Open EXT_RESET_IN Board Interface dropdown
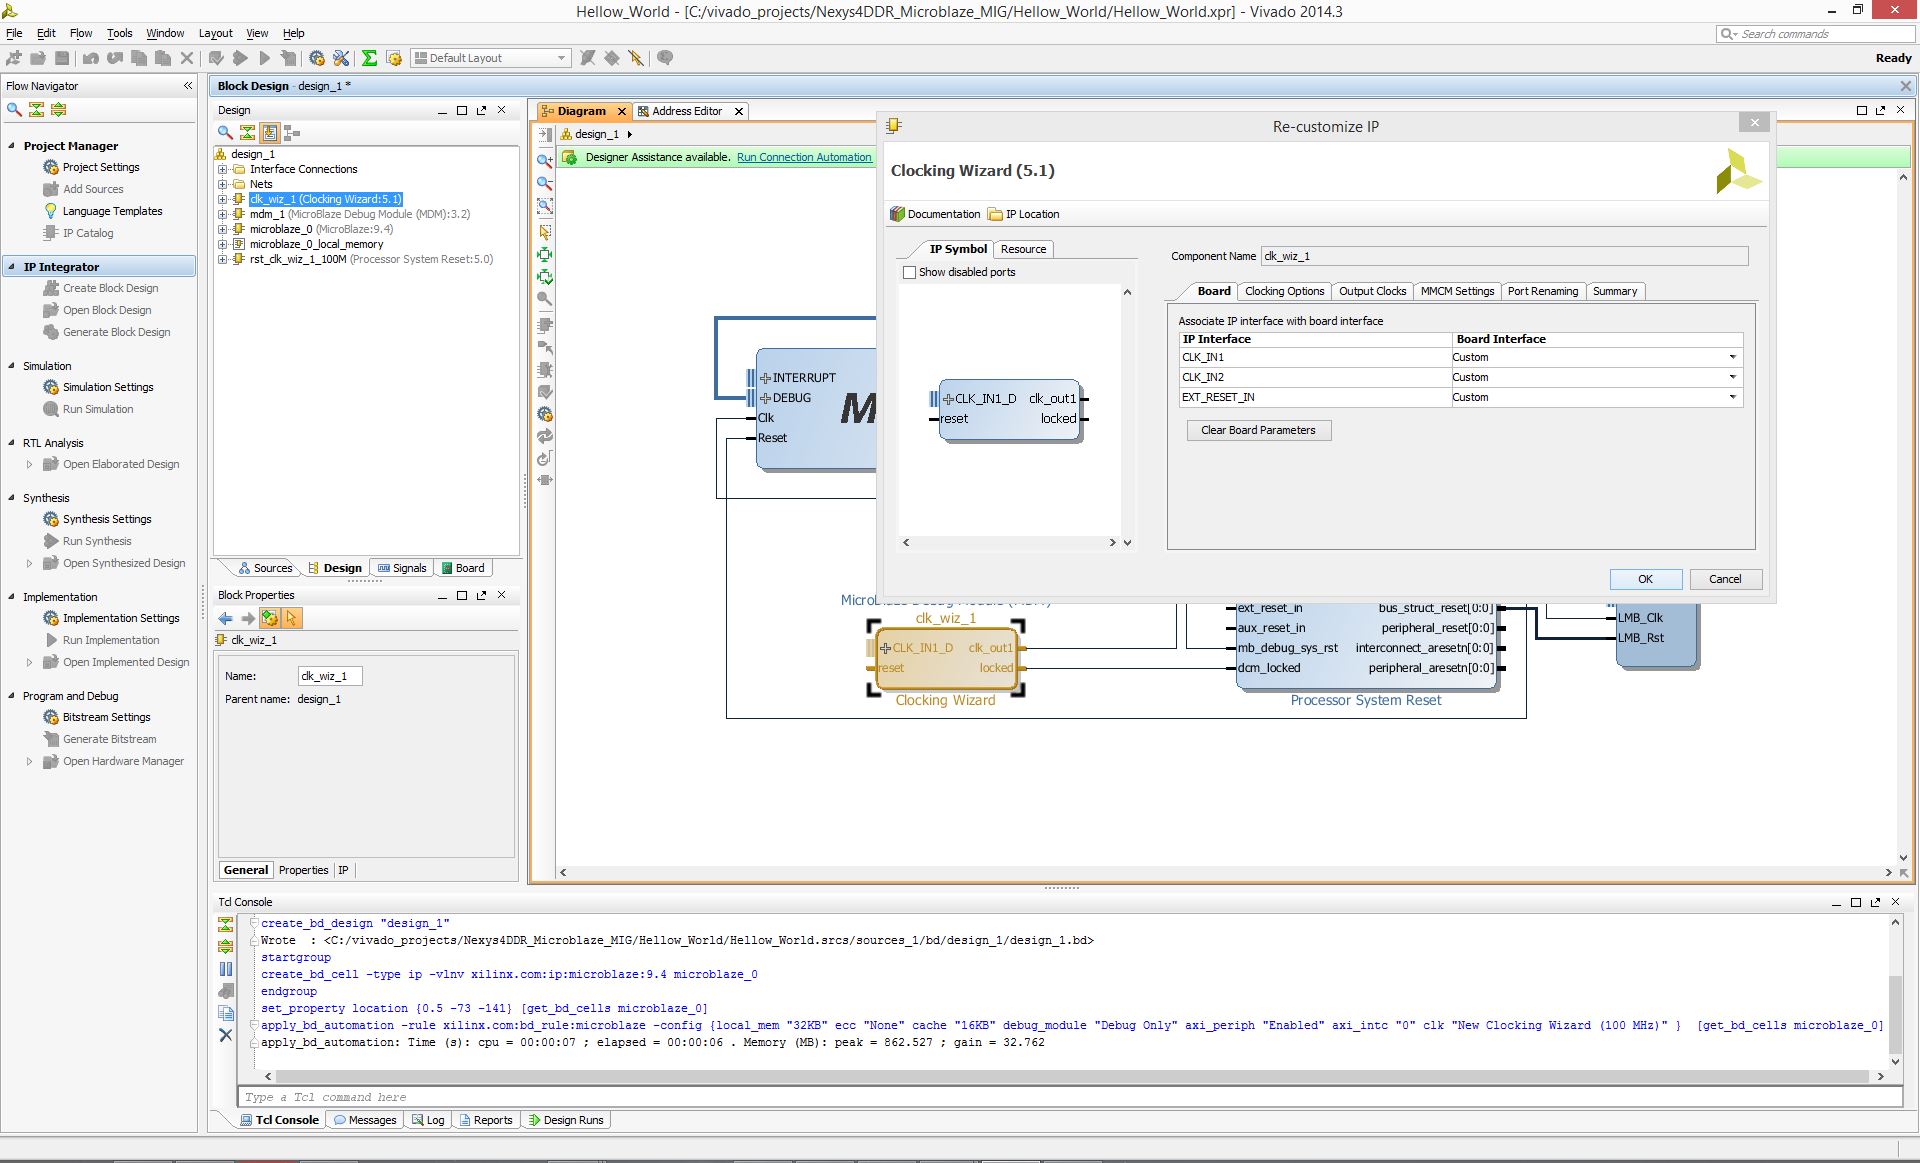This screenshot has height=1163, width=1920. 1733,397
